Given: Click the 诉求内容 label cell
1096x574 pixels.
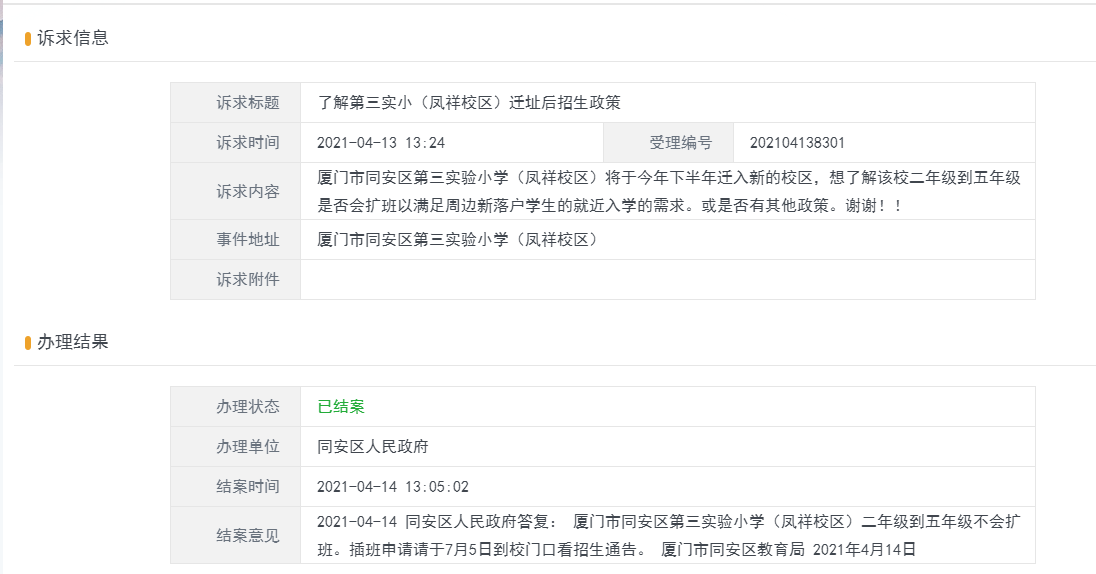Looking at the screenshot, I should click(236, 192).
